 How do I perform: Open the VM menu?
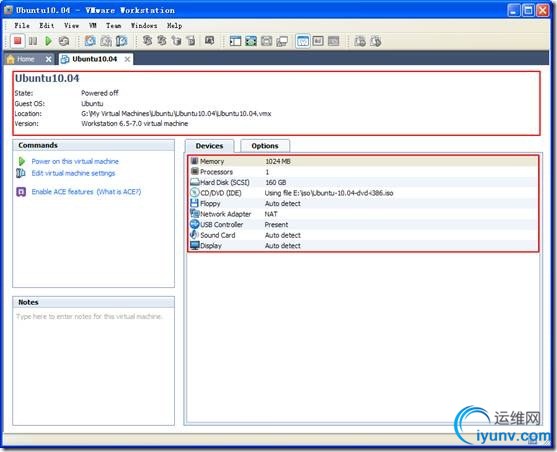click(92, 26)
